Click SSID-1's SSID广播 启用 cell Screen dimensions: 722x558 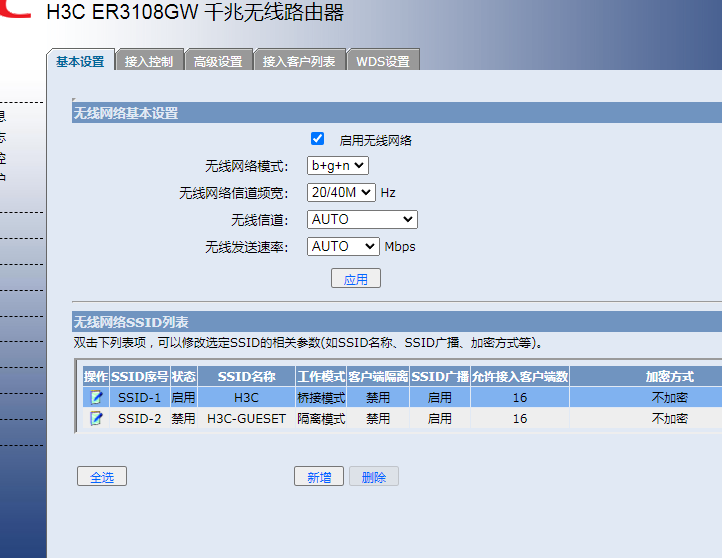[440, 397]
